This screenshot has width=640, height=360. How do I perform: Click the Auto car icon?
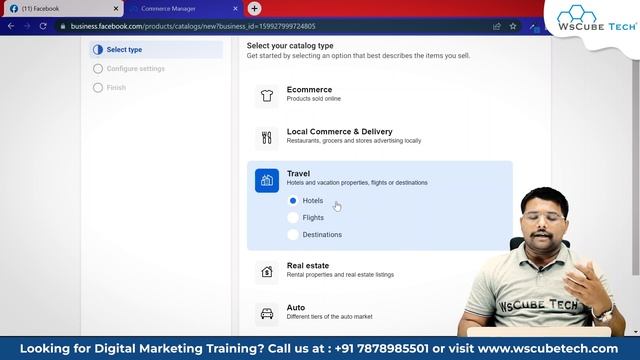[267, 313]
